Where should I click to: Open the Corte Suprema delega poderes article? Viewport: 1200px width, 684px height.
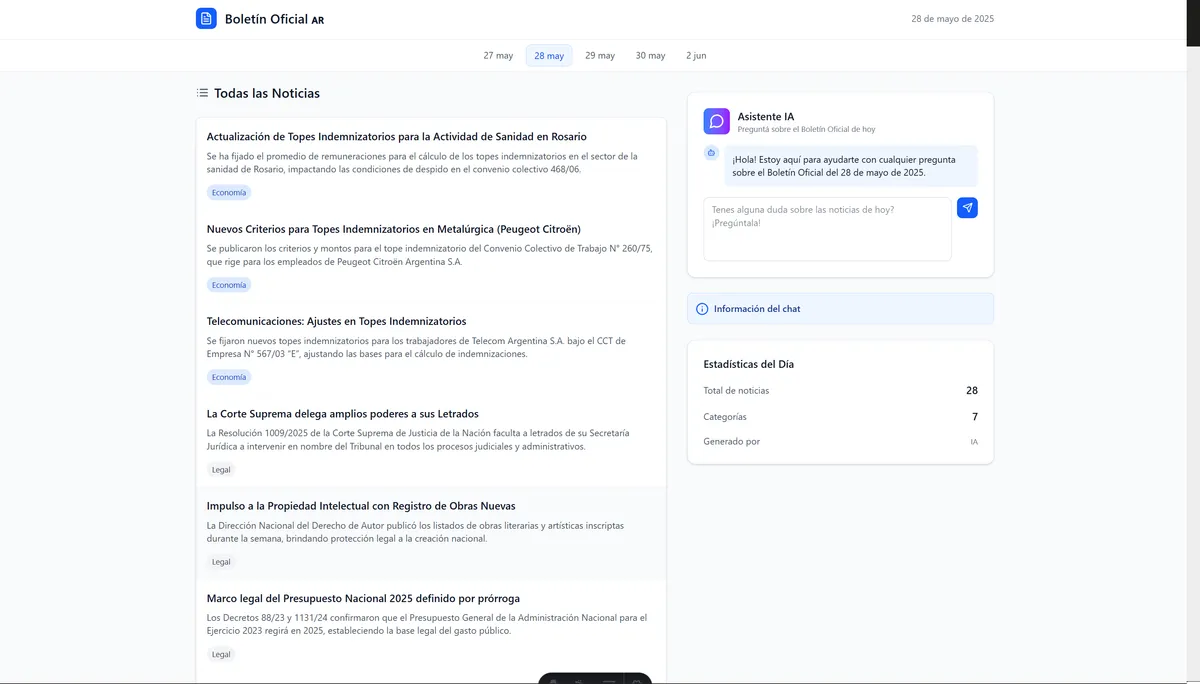[343, 413]
